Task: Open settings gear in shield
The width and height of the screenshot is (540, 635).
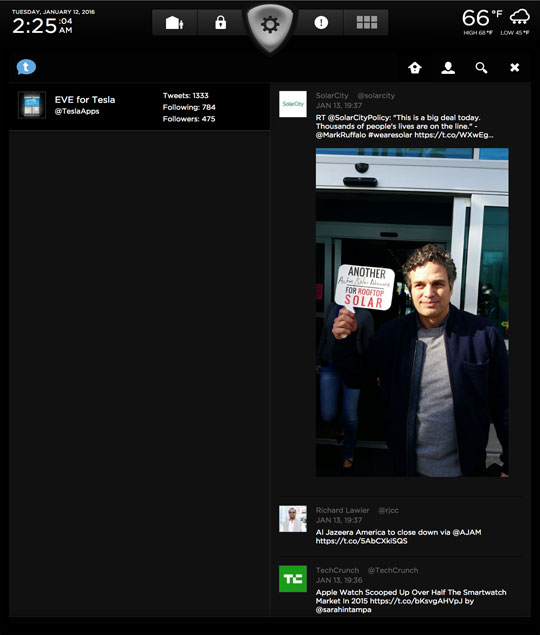Action: [270, 25]
